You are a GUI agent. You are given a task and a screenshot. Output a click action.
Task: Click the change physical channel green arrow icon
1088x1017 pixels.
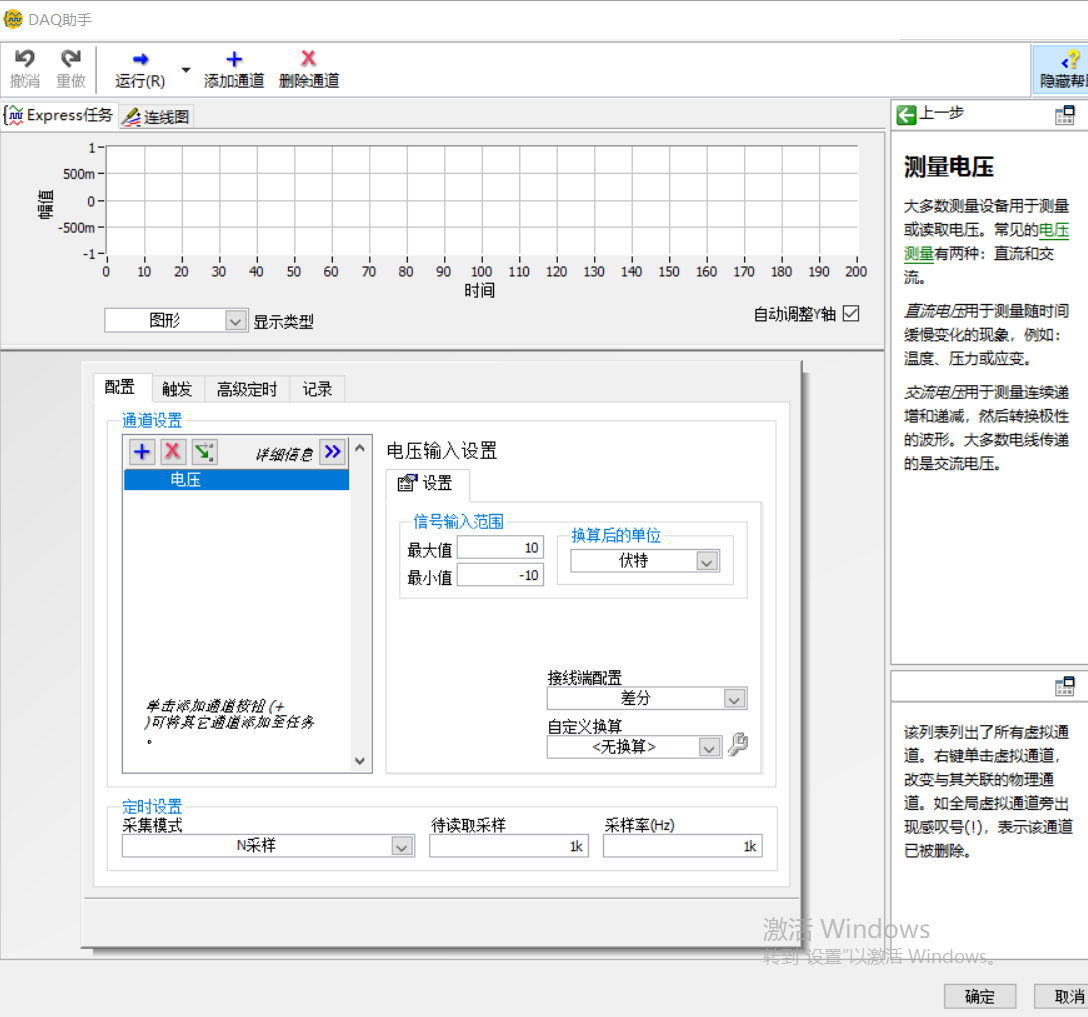204,452
